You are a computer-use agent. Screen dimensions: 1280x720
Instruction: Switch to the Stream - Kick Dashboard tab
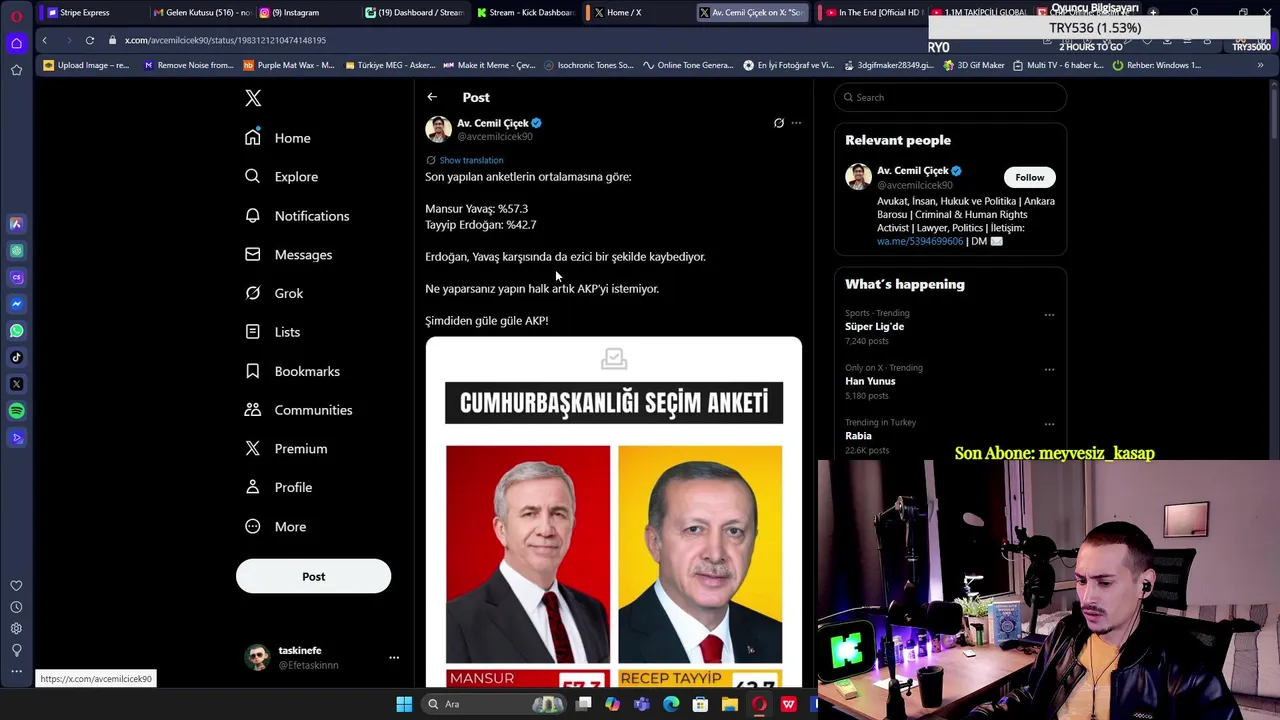(x=525, y=12)
